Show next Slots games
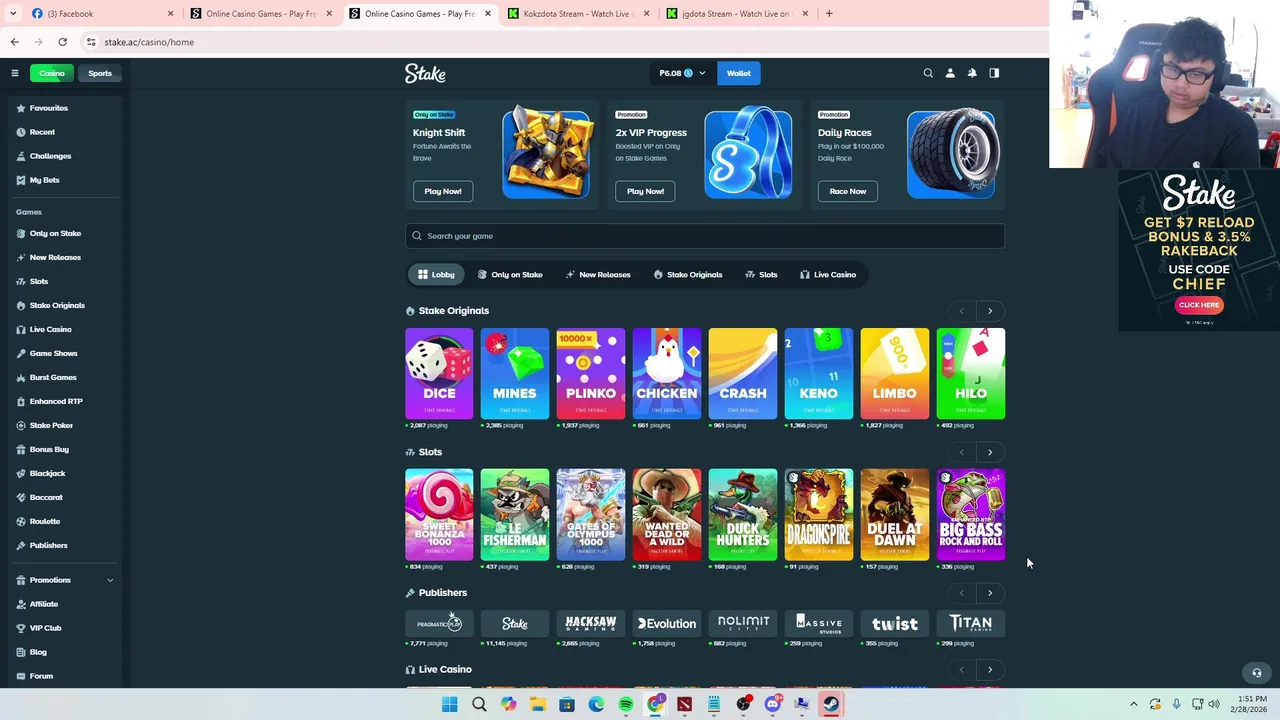Screen dimensions: 1280x720 point(990,452)
